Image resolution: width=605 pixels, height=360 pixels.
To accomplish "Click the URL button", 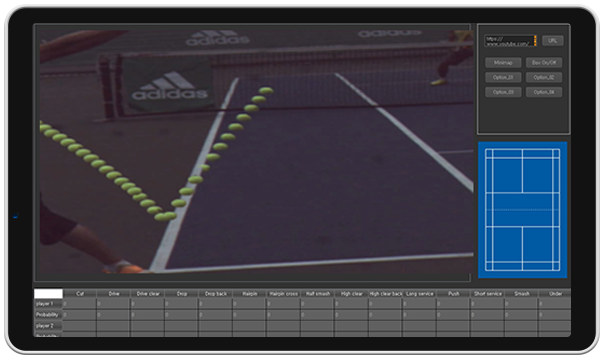I will pos(553,41).
